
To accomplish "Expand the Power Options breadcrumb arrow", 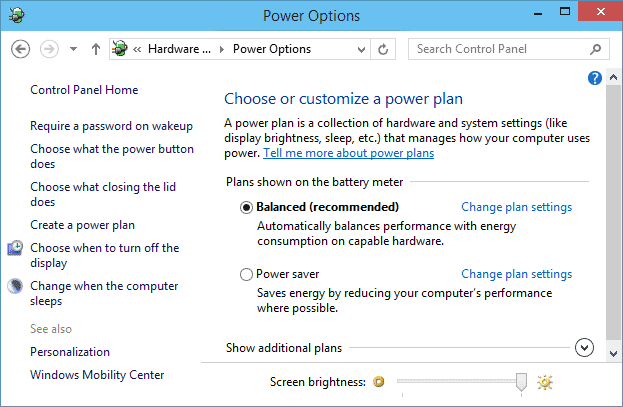I will pyautogui.click(x=222, y=49).
